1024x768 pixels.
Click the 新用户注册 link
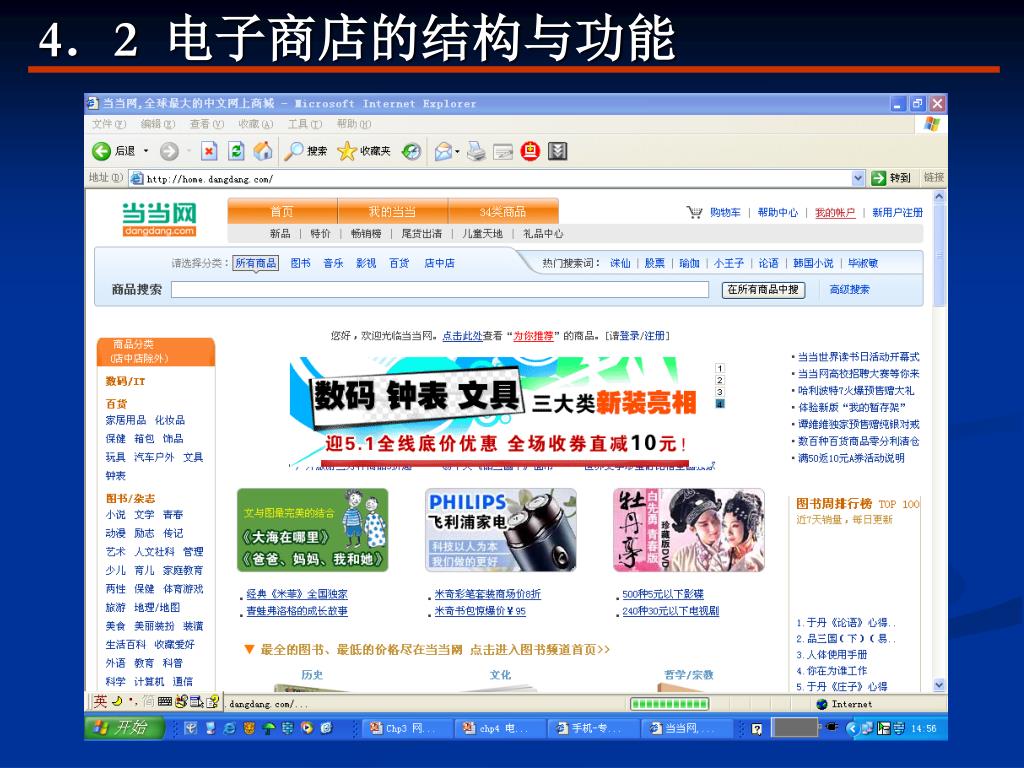(897, 212)
